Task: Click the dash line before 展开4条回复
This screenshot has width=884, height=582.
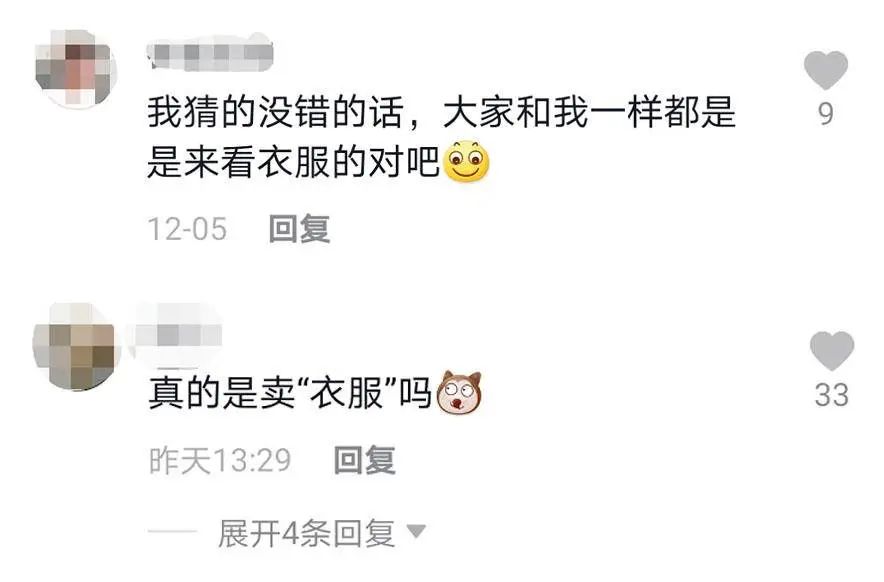Action: click(172, 531)
